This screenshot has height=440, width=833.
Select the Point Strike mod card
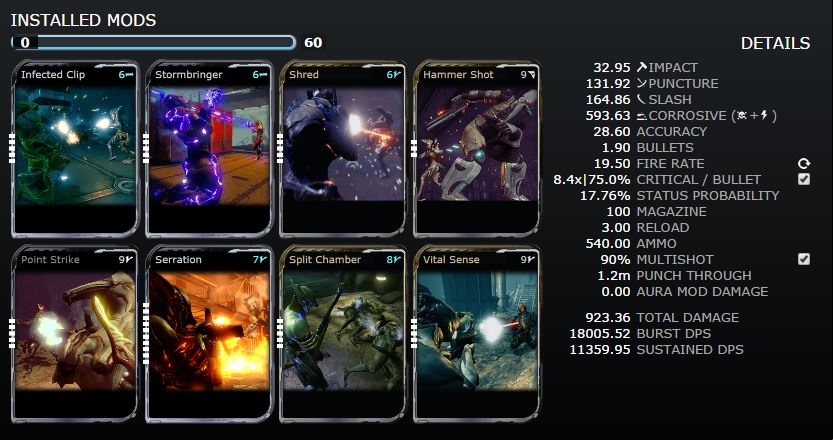pyautogui.click(x=75, y=333)
